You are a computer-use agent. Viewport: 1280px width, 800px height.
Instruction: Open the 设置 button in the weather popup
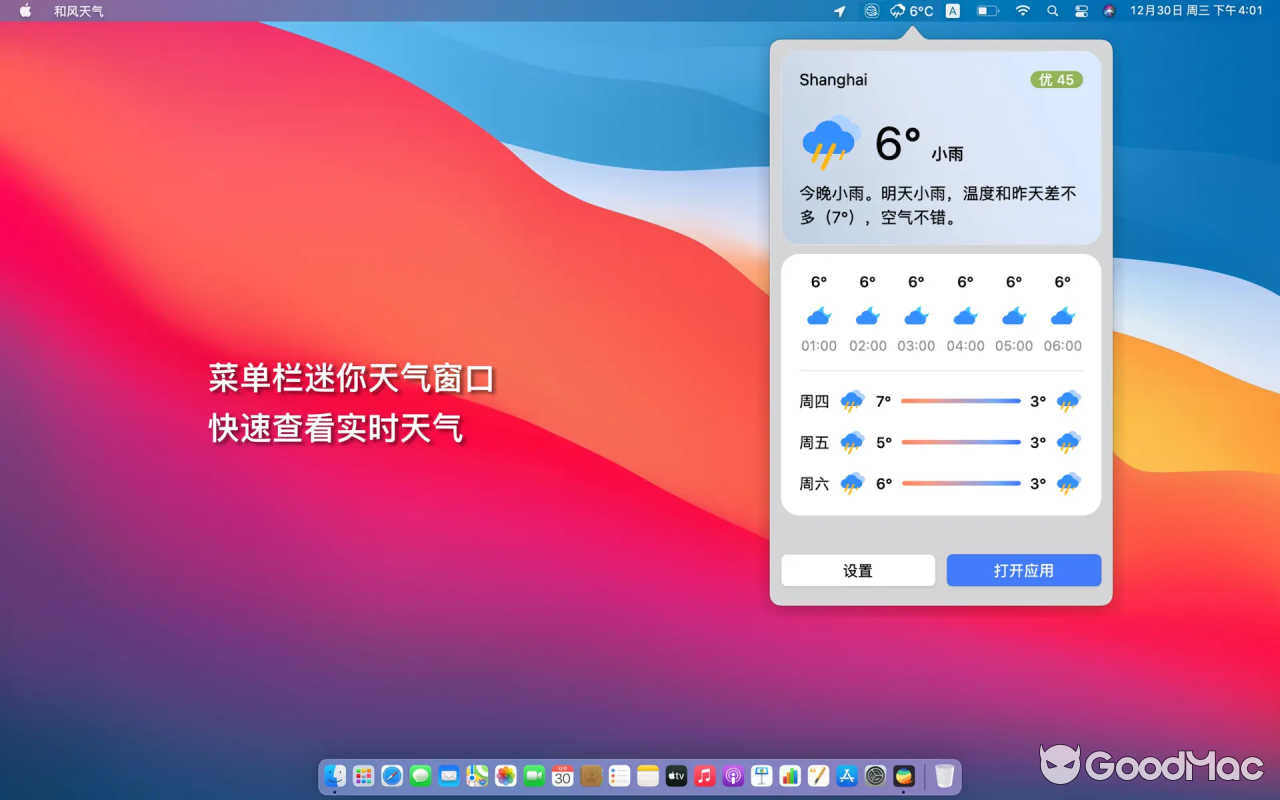click(x=857, y=570)
